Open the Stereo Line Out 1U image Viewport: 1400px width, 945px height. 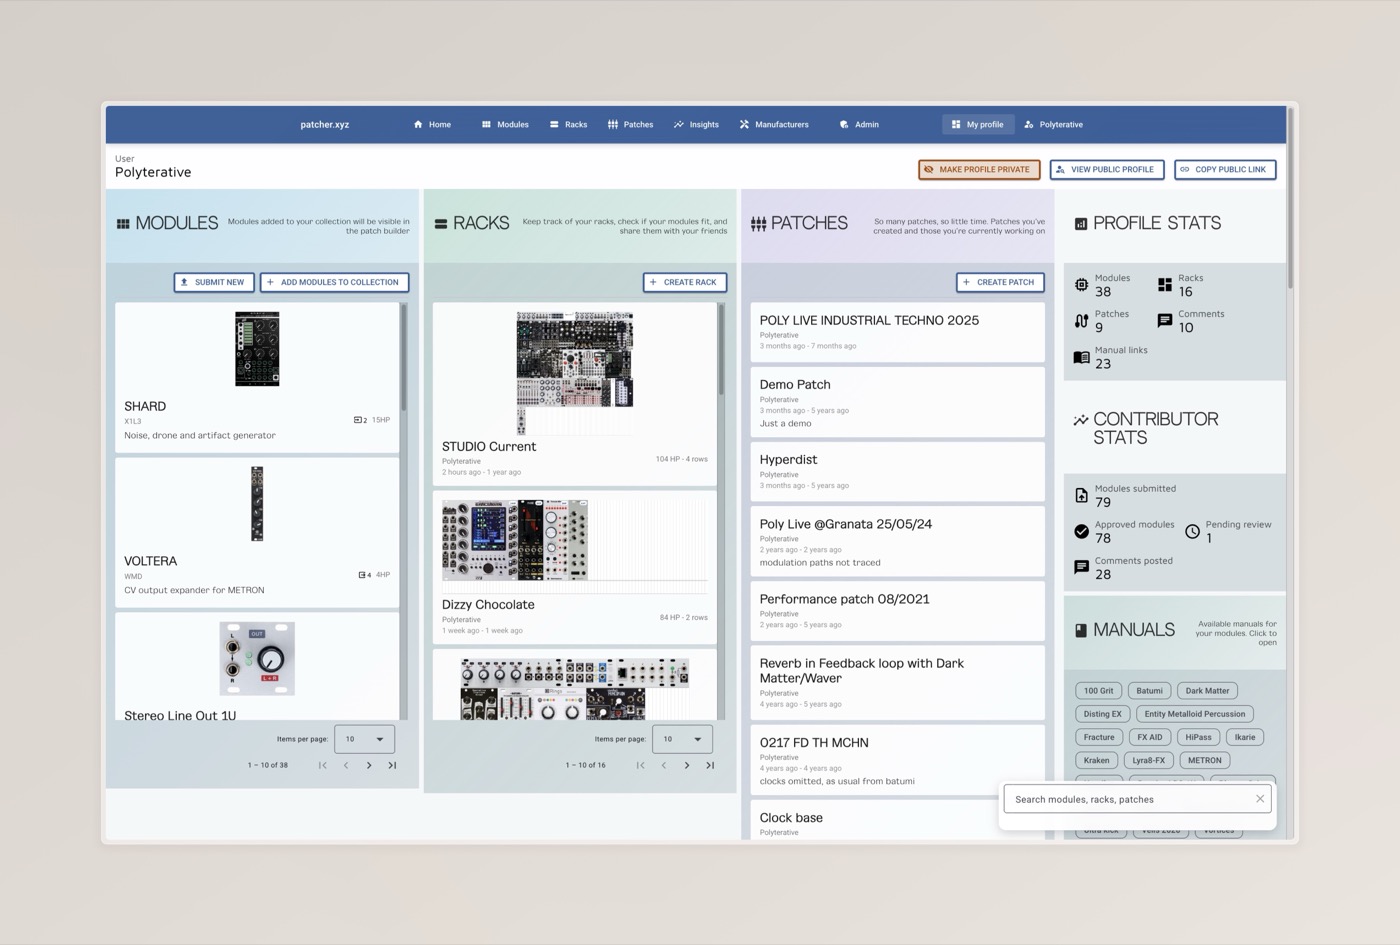click(x=257, y=658)
